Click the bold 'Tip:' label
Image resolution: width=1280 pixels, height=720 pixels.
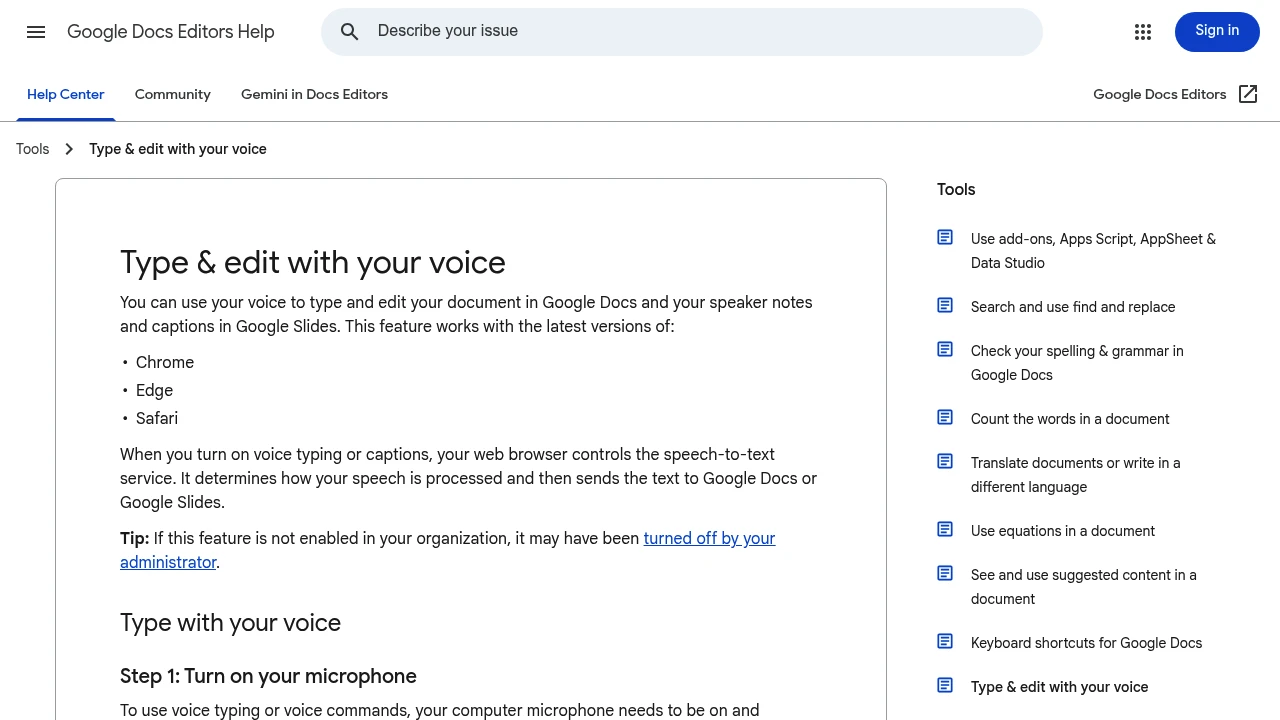[134, 539]
